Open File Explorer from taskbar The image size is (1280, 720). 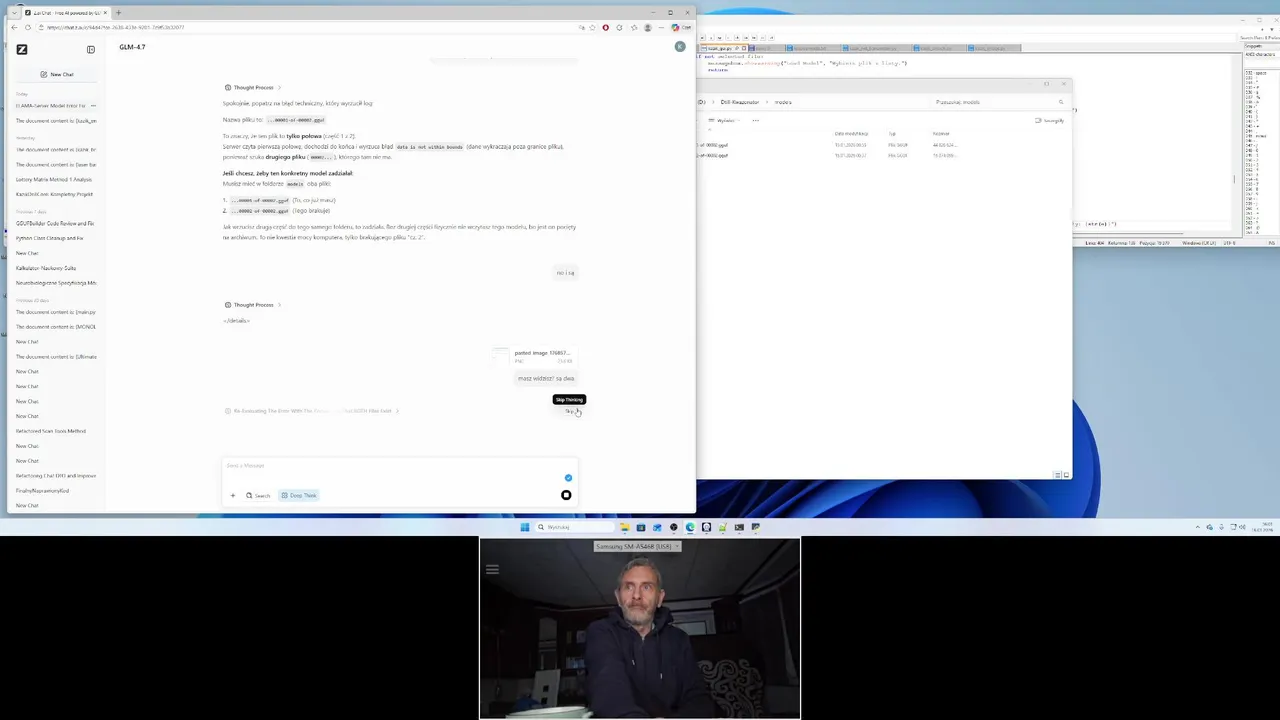click(624, 527)
